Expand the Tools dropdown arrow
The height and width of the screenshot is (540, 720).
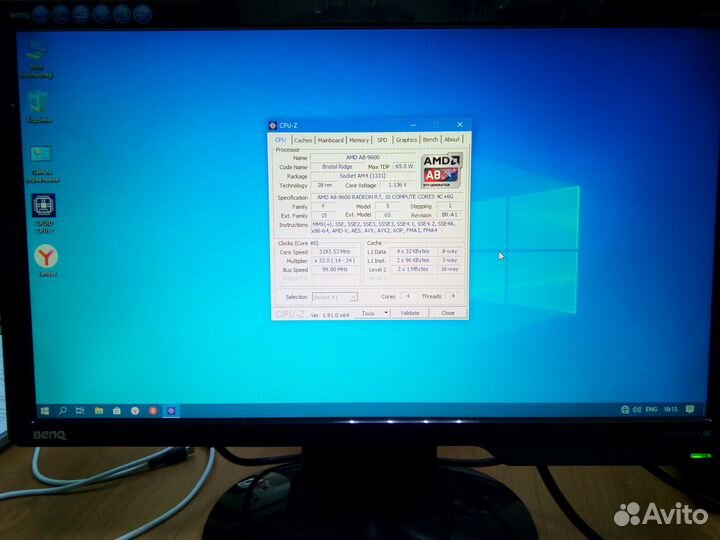[386, 313]
